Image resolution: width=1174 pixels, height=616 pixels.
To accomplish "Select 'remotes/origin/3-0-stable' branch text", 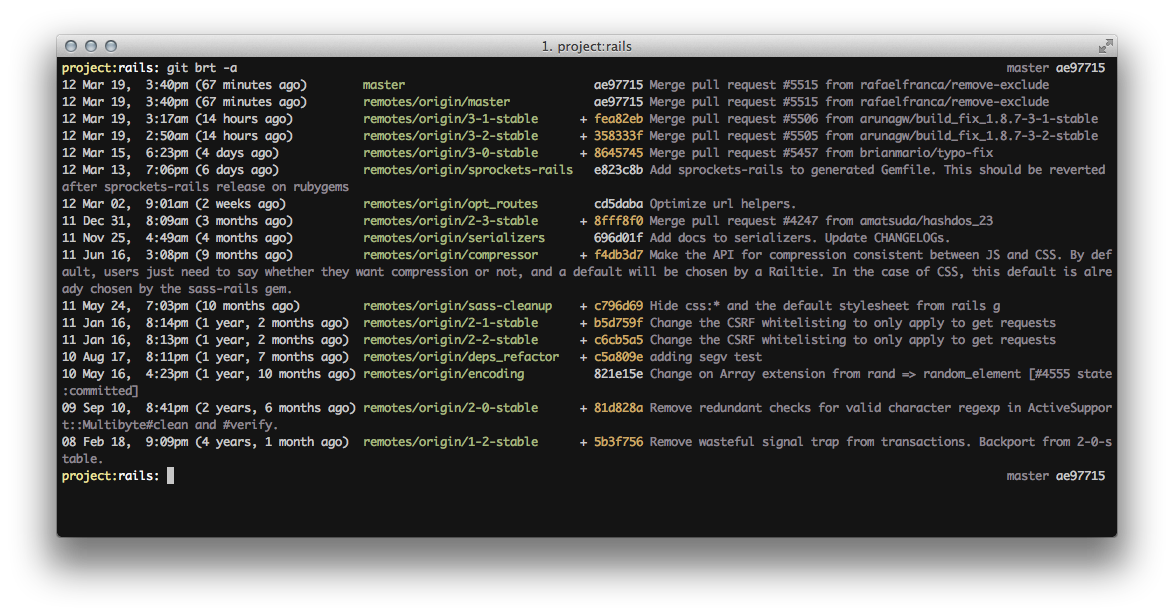I will [x=451, y=153].
